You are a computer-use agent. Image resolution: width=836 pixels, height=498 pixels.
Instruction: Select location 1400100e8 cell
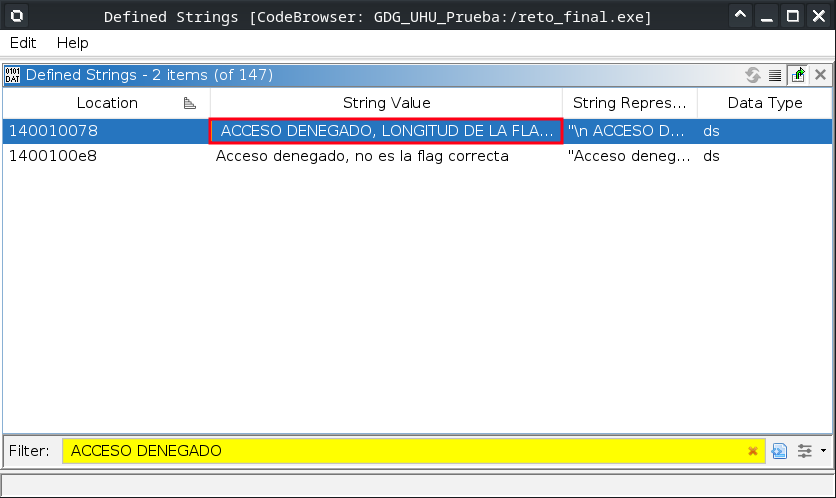[106, 156]
